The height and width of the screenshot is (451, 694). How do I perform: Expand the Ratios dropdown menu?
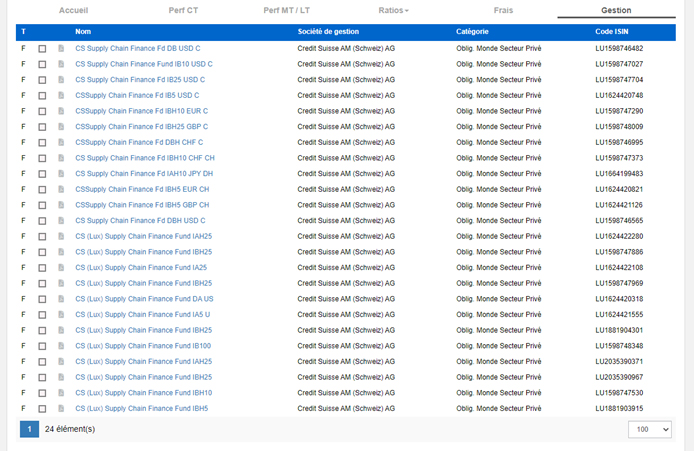[x=393, y=10]
